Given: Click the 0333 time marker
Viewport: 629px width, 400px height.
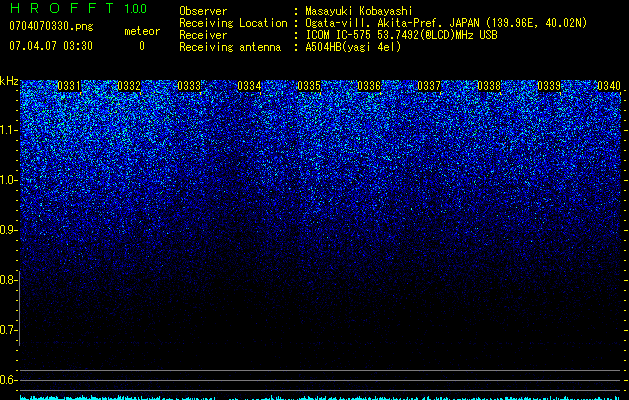Looking at the screenshot, I should click(189, 86).
